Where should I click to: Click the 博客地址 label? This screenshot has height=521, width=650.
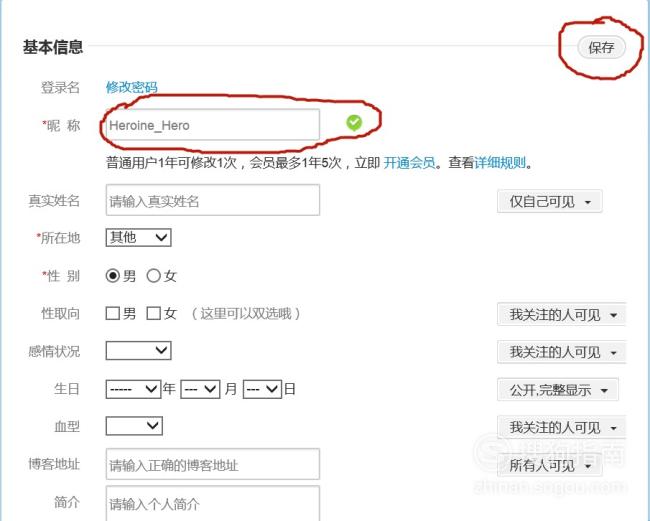(x=54, y=464)
